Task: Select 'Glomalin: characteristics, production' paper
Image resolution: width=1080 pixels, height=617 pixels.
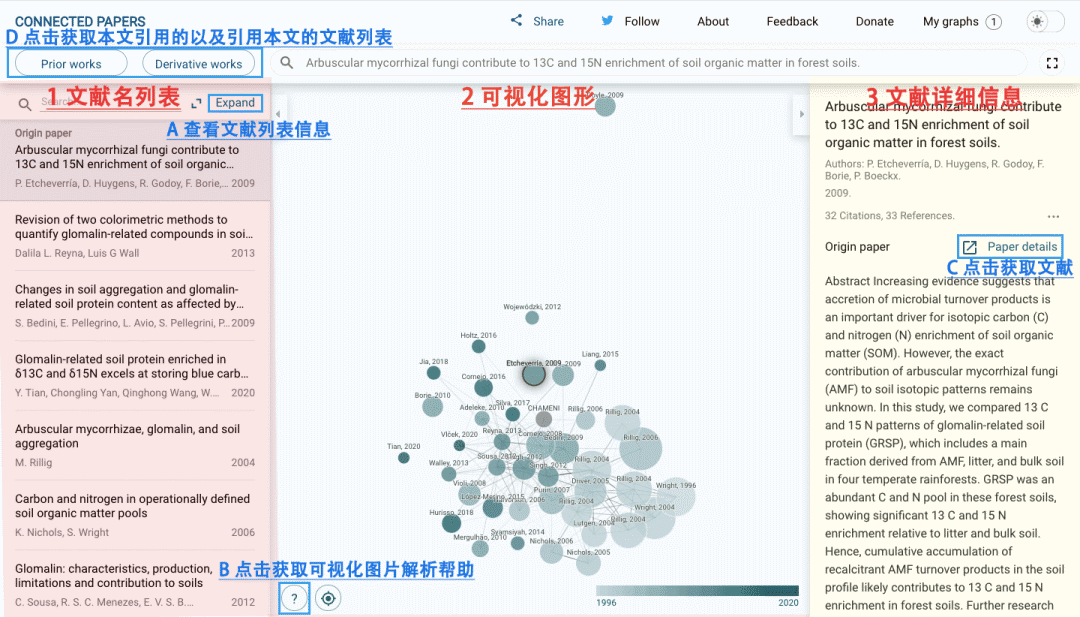Action: point(135,585)
